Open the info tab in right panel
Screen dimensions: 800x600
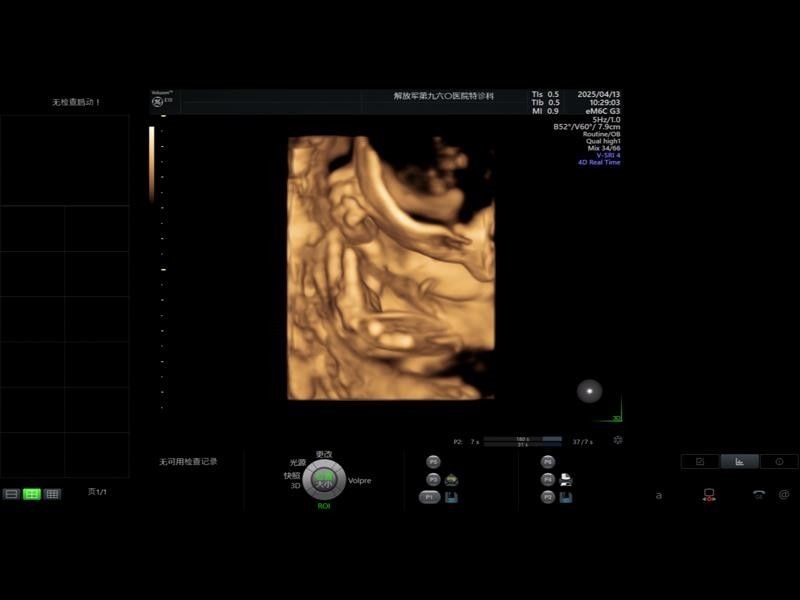coord(779,462)
